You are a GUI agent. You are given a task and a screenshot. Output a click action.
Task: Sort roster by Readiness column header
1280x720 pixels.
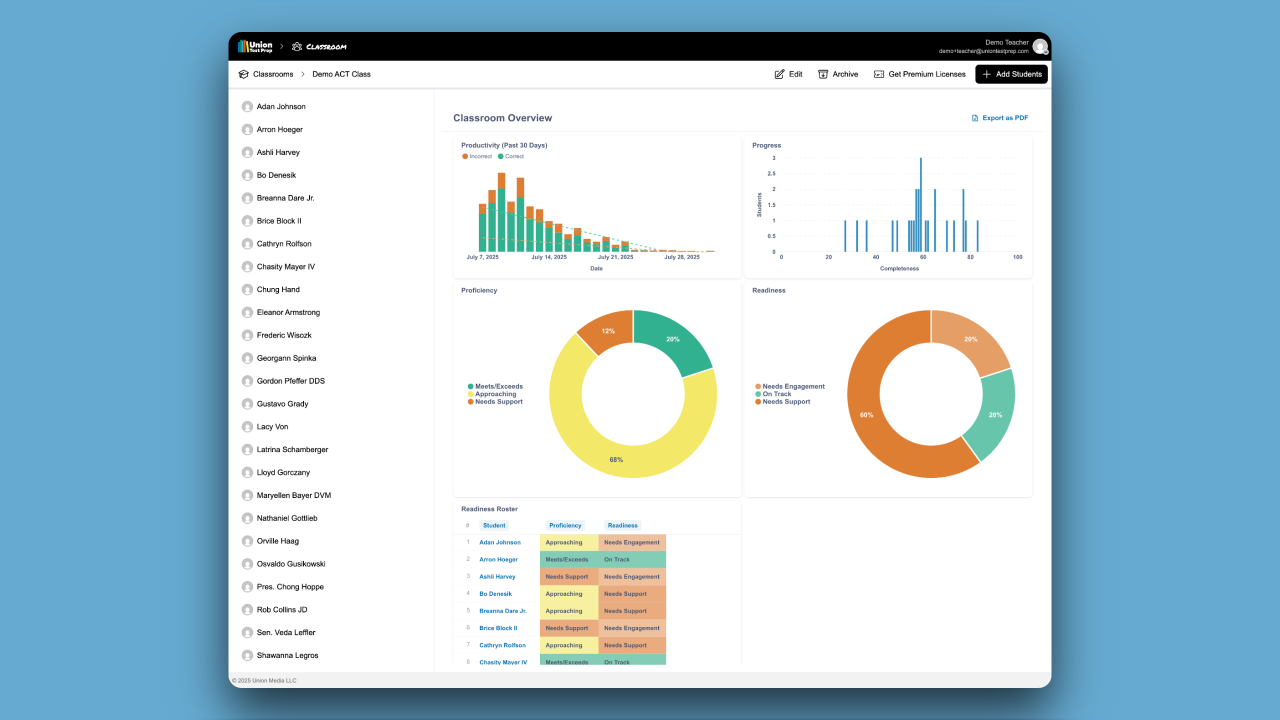click(623, 525)
